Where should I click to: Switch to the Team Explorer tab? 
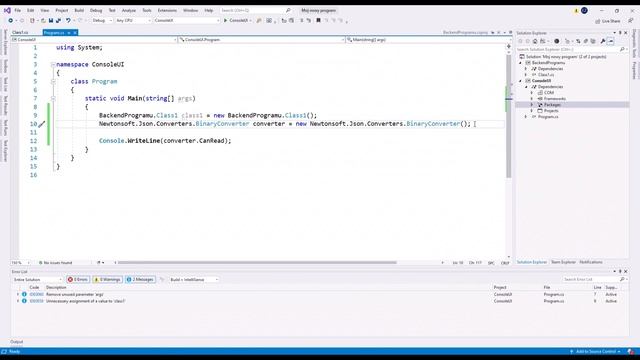(x=563, y=262)
